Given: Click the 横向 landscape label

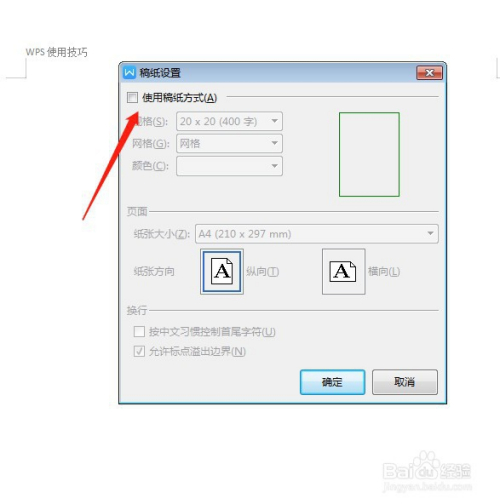Looking at the screenshot, I should (x=384, y=272).
